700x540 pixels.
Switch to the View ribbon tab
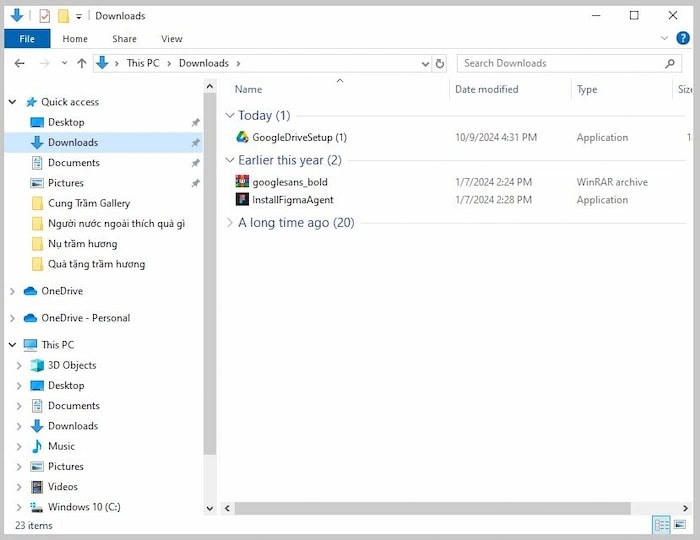point(172,39)
